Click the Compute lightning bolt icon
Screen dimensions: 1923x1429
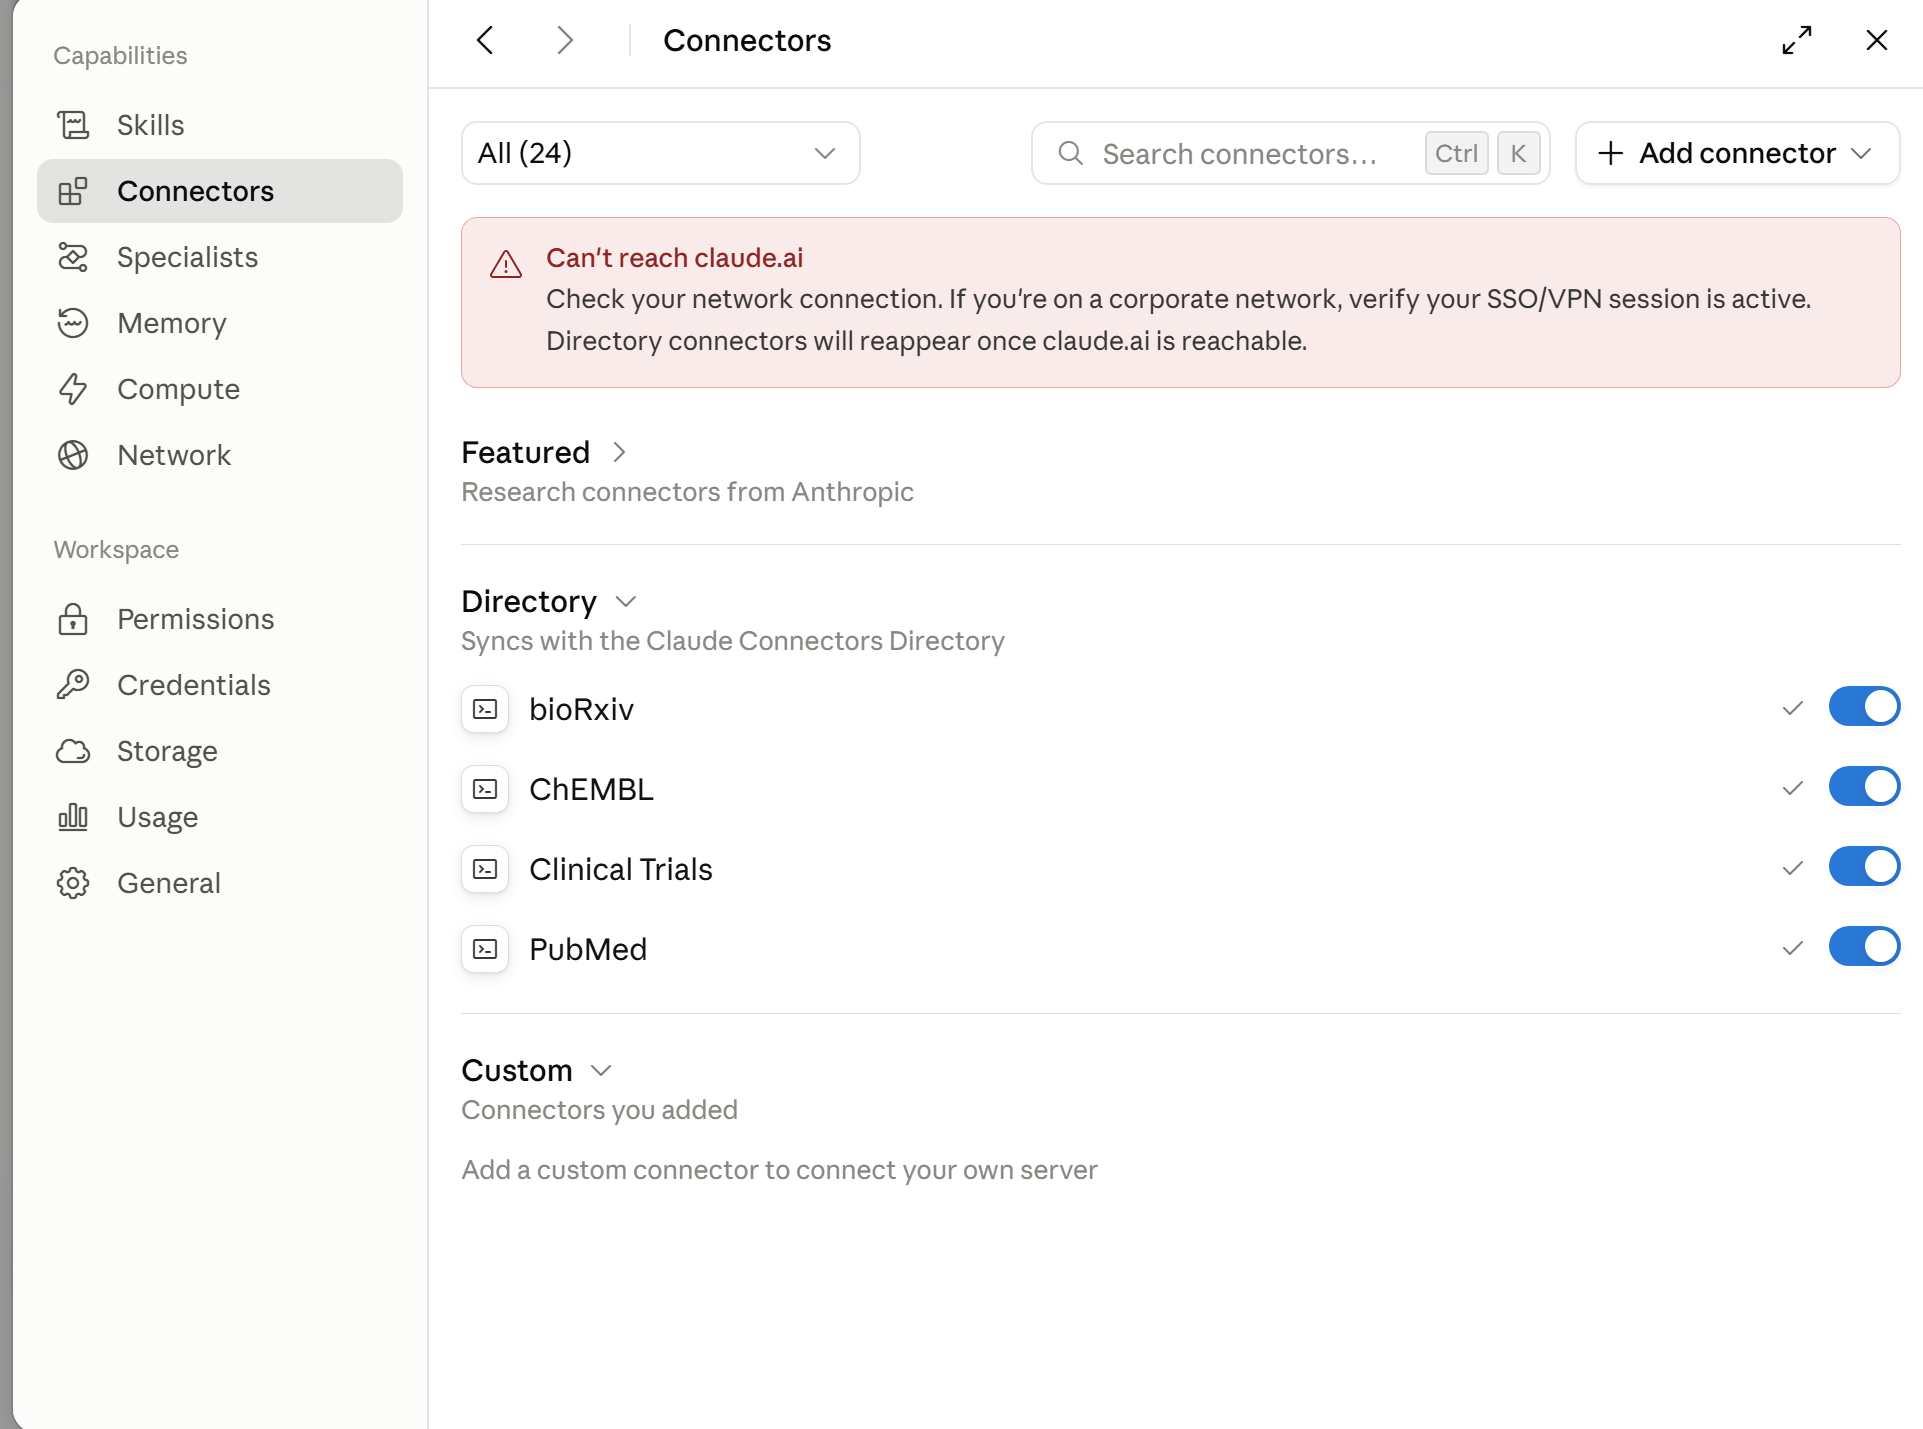(x=73, y=389)
